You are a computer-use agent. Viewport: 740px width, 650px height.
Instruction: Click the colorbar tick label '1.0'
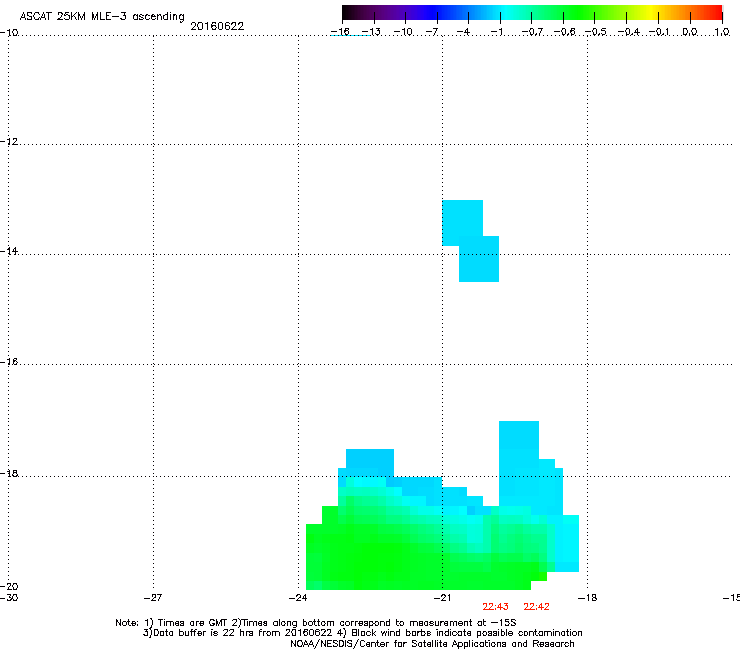point(722,32)
